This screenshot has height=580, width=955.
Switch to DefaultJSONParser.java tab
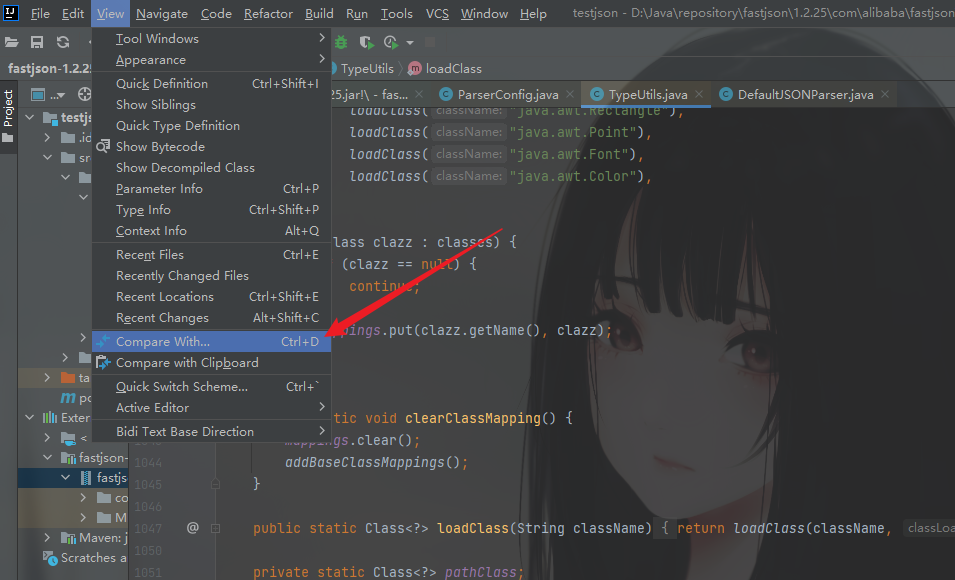(x=805, y=94)
